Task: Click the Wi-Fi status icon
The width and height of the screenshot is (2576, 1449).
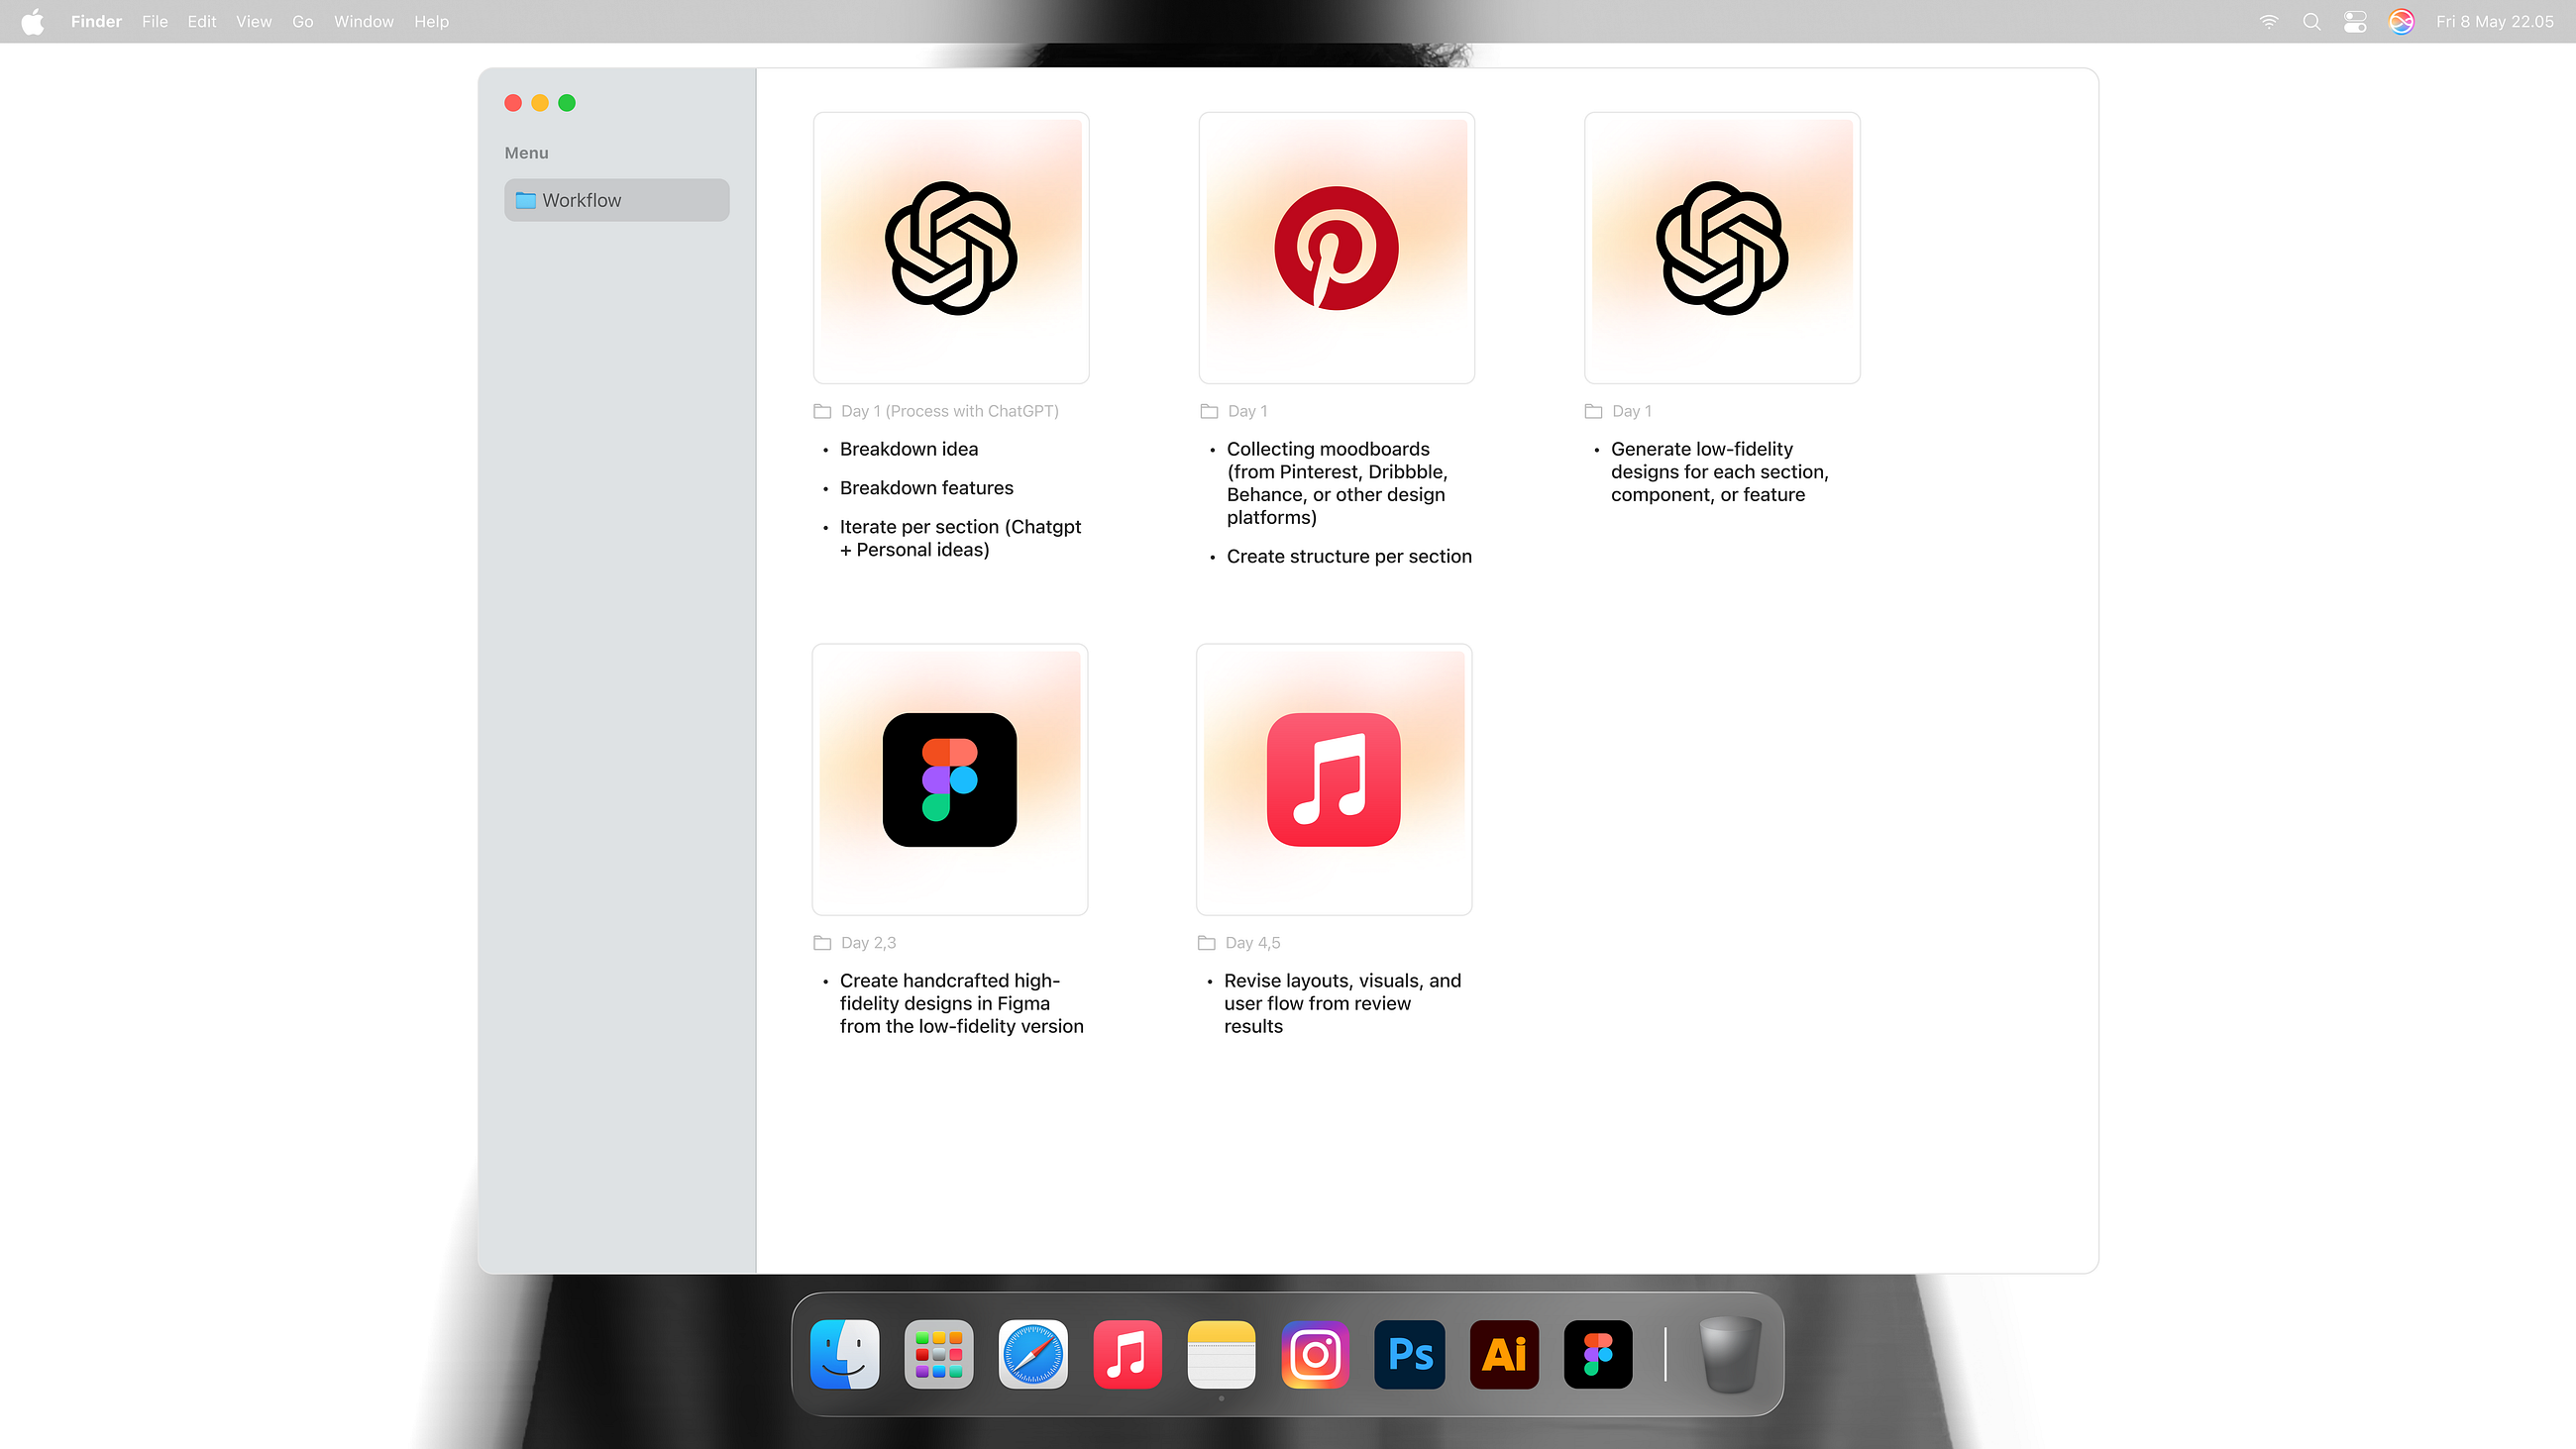Action: tap(2269, 21)
